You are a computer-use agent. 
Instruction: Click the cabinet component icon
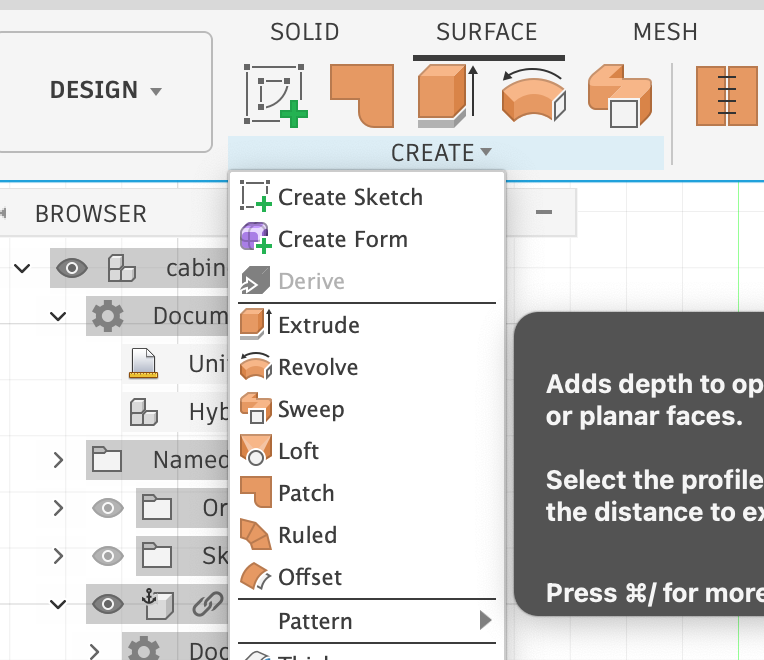(x=121, y=268)
